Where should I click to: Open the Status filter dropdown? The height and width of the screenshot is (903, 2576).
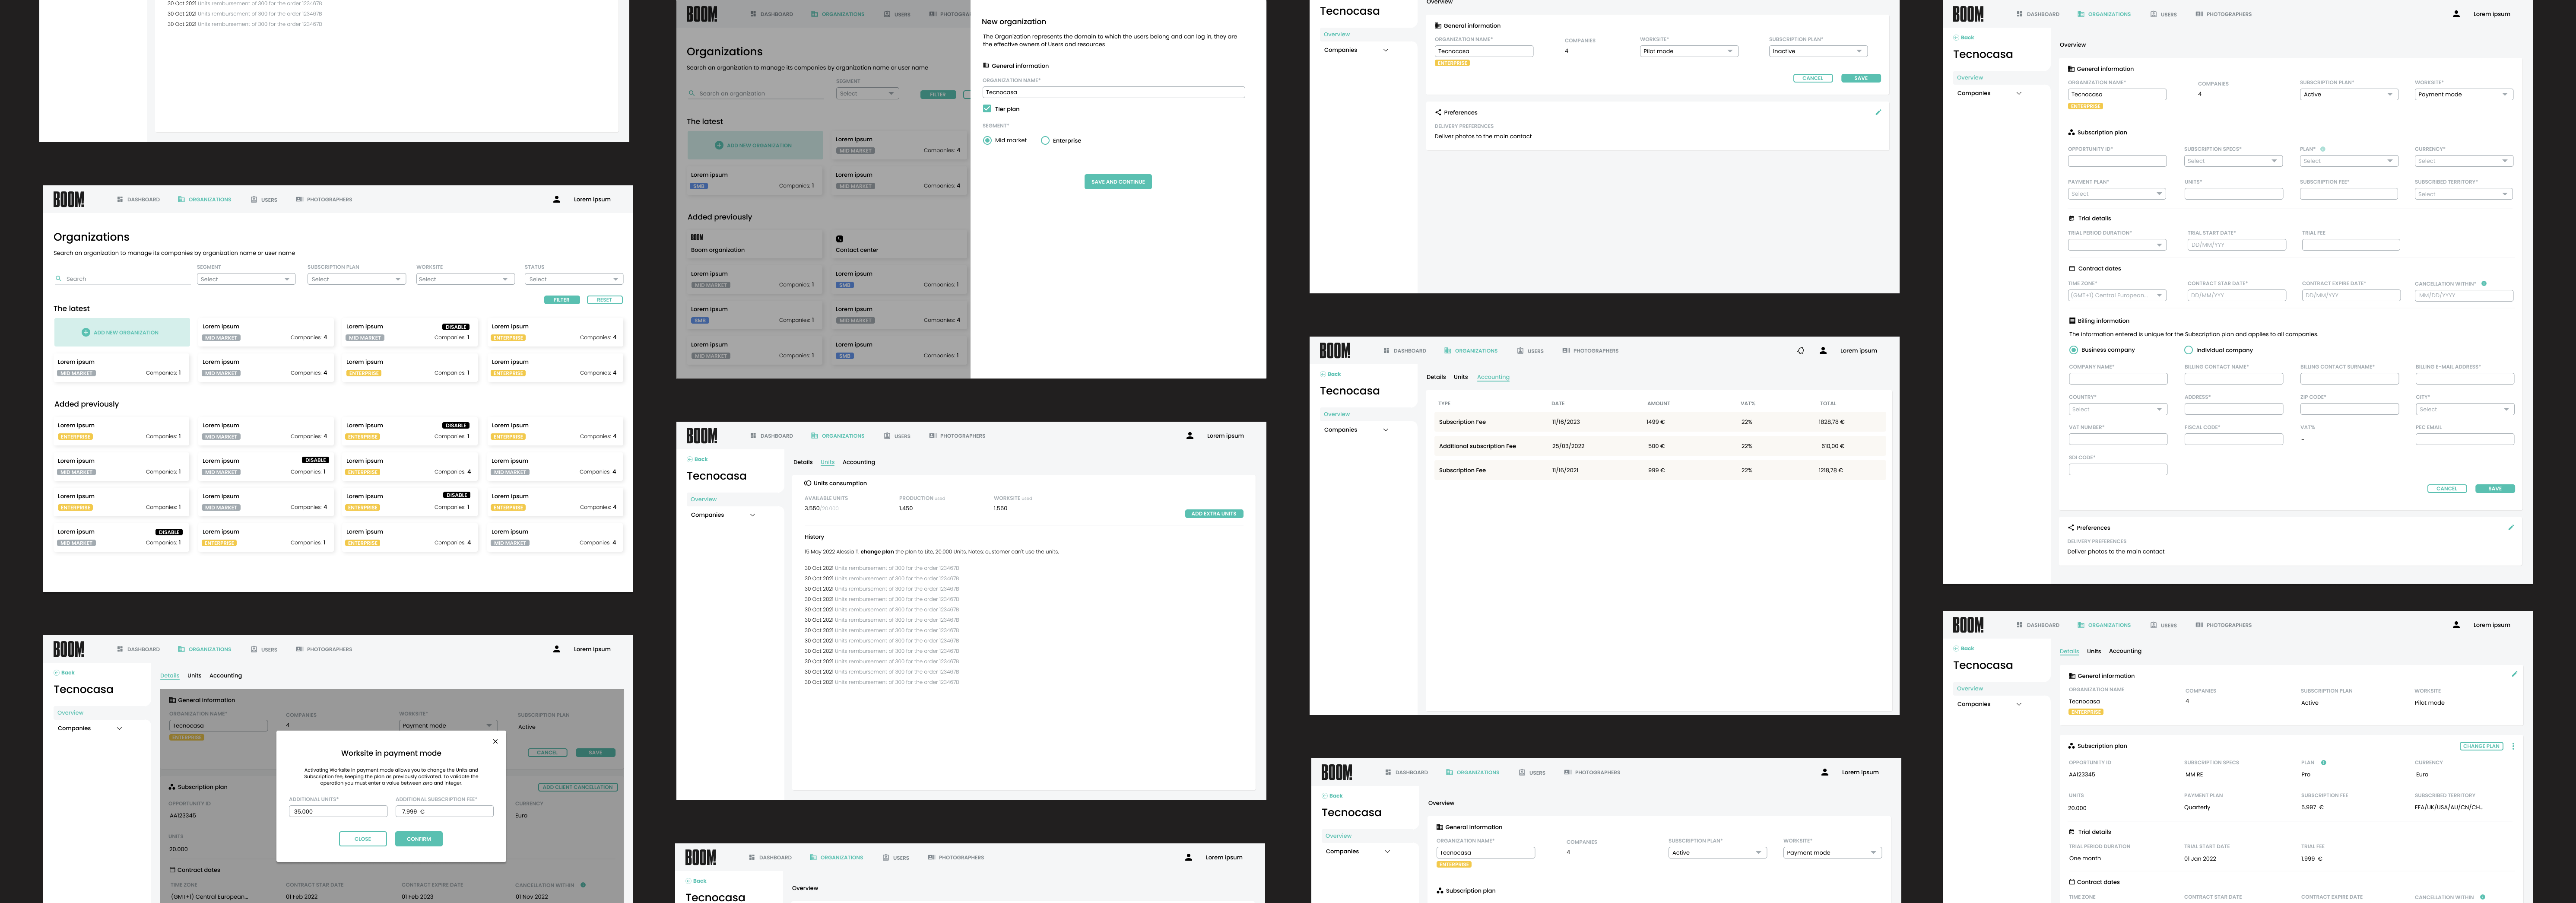(573, 279)
